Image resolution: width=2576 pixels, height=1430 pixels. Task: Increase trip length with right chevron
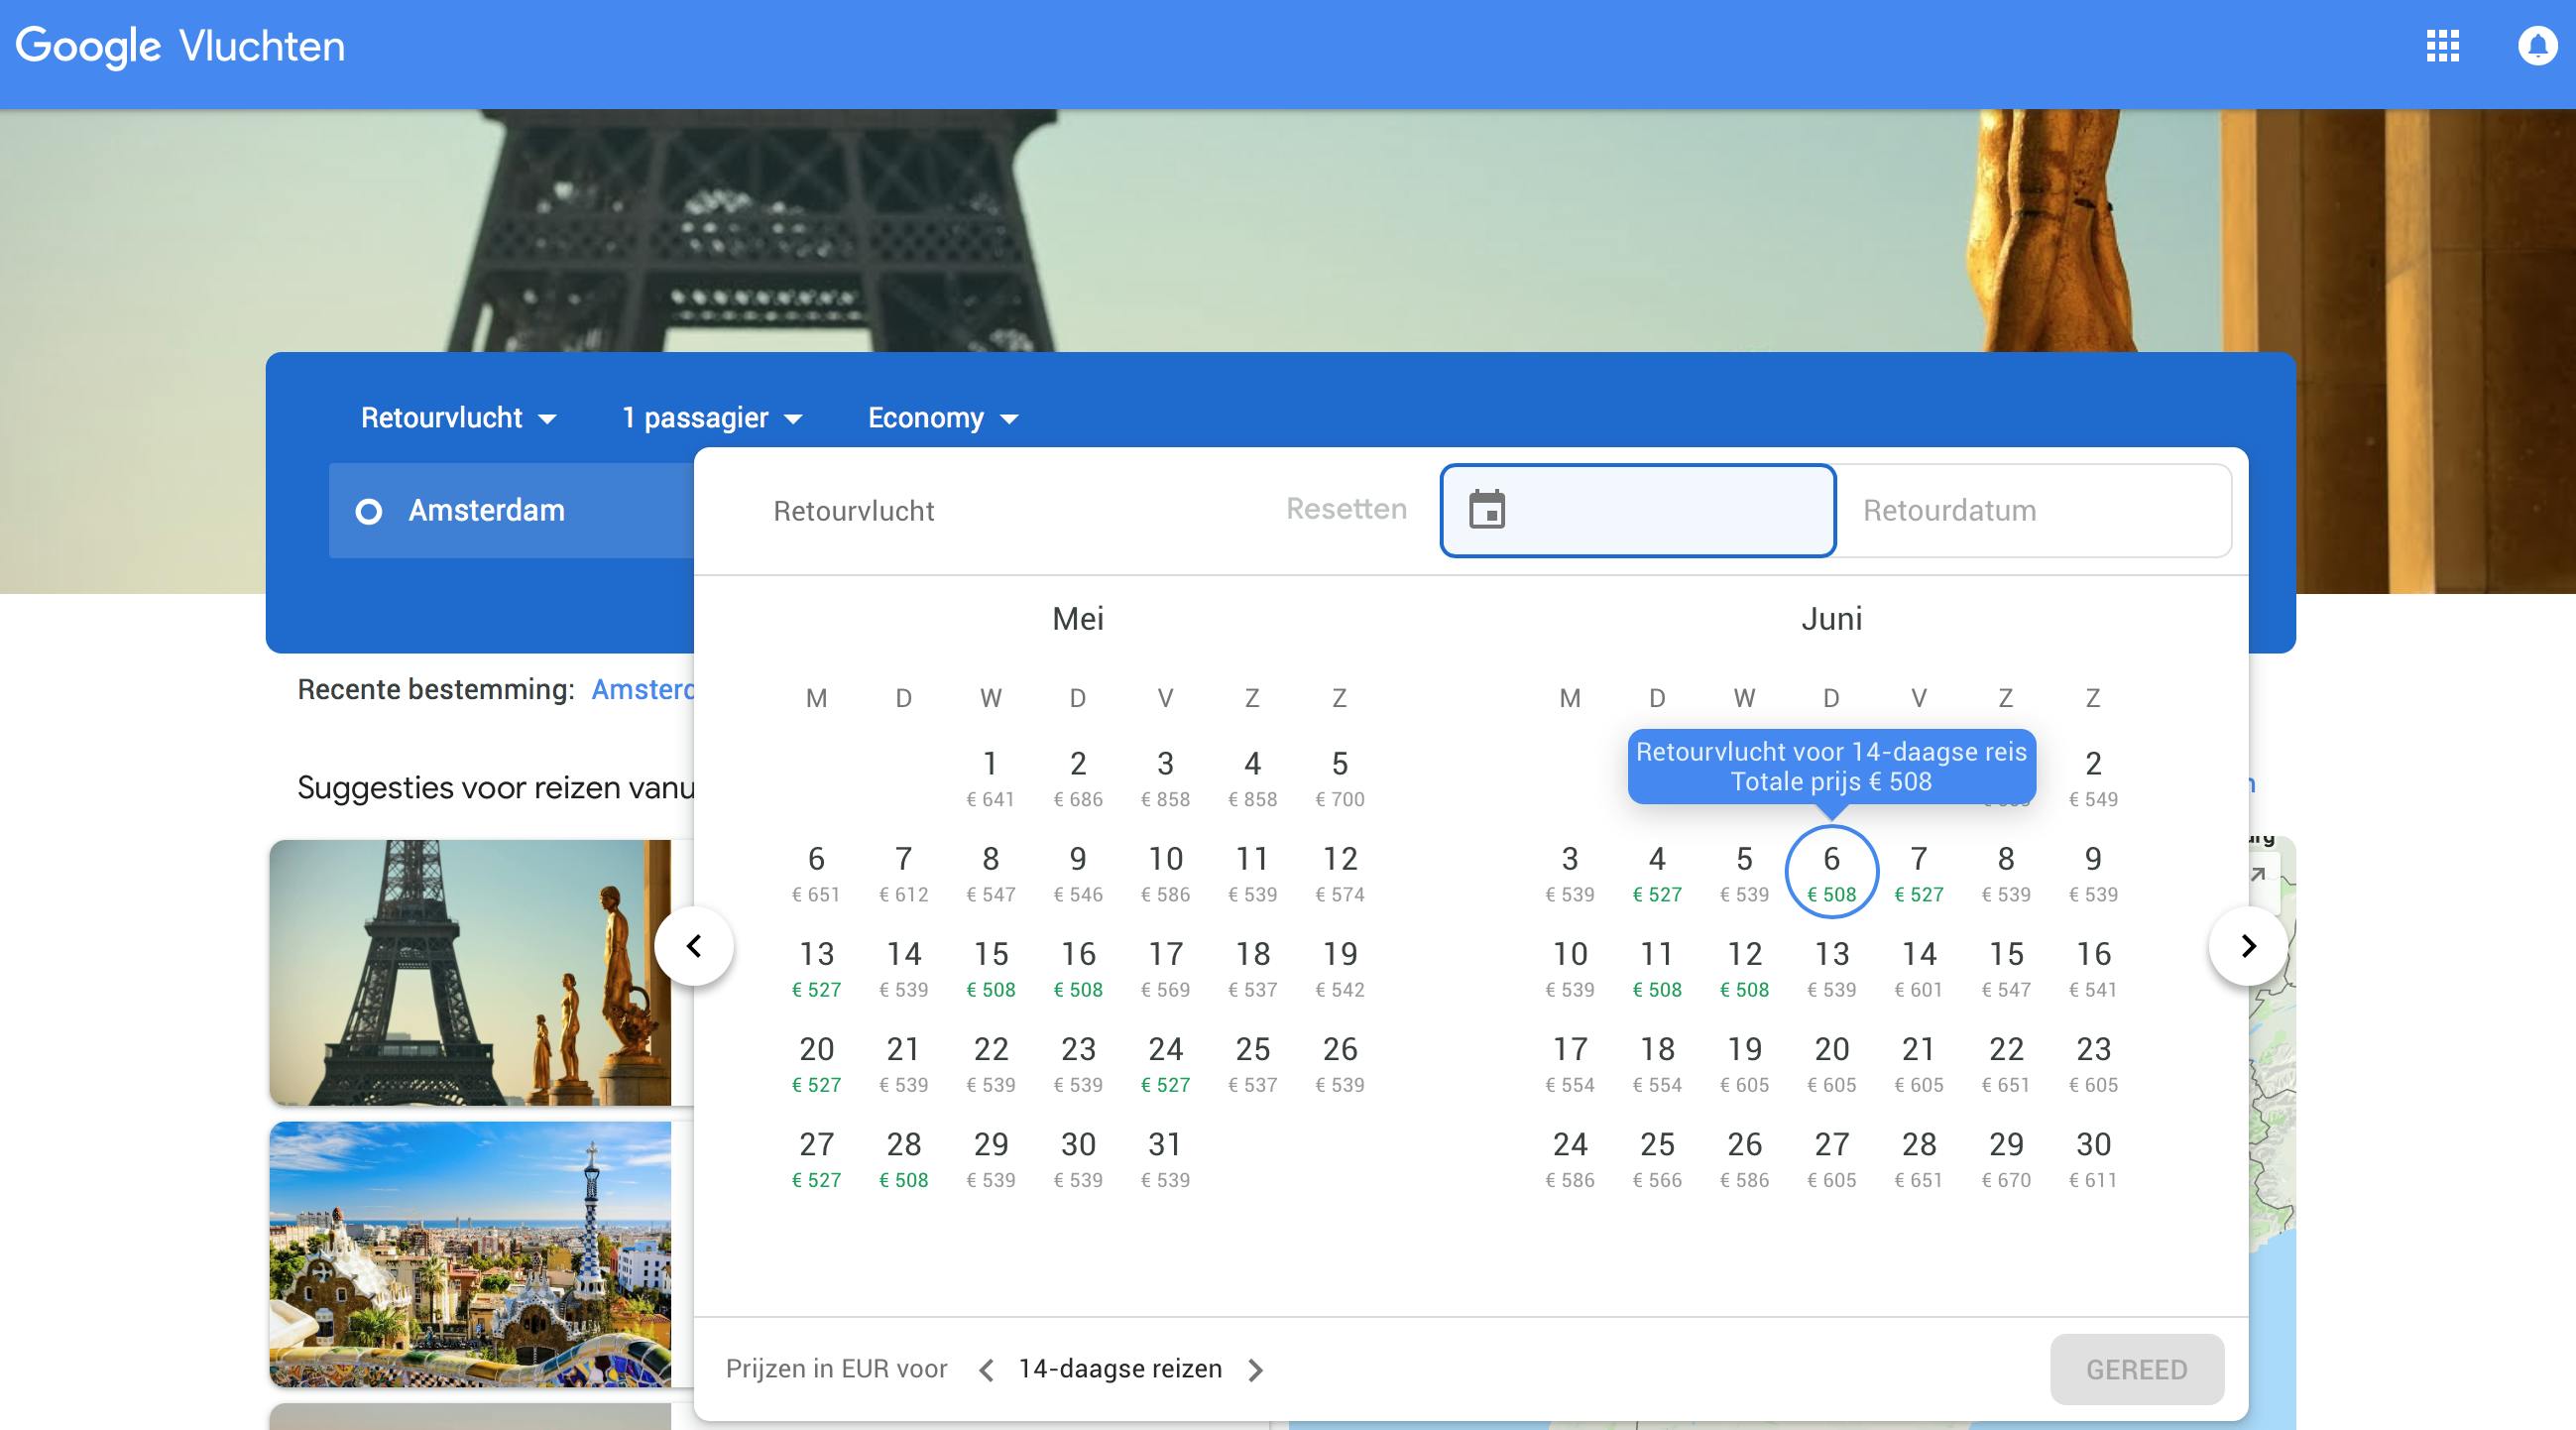click(x=1256, y=1370)
